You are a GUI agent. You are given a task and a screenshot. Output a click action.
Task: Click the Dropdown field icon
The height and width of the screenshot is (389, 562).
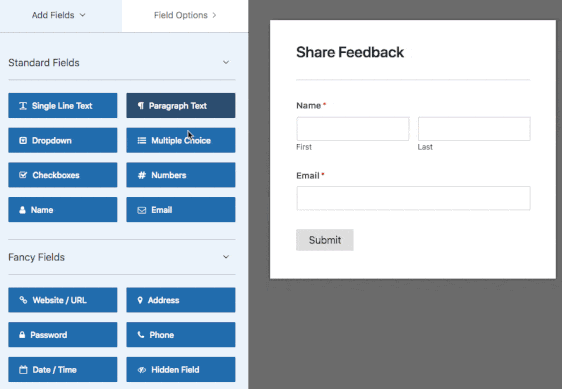click(x=23, y=141)
